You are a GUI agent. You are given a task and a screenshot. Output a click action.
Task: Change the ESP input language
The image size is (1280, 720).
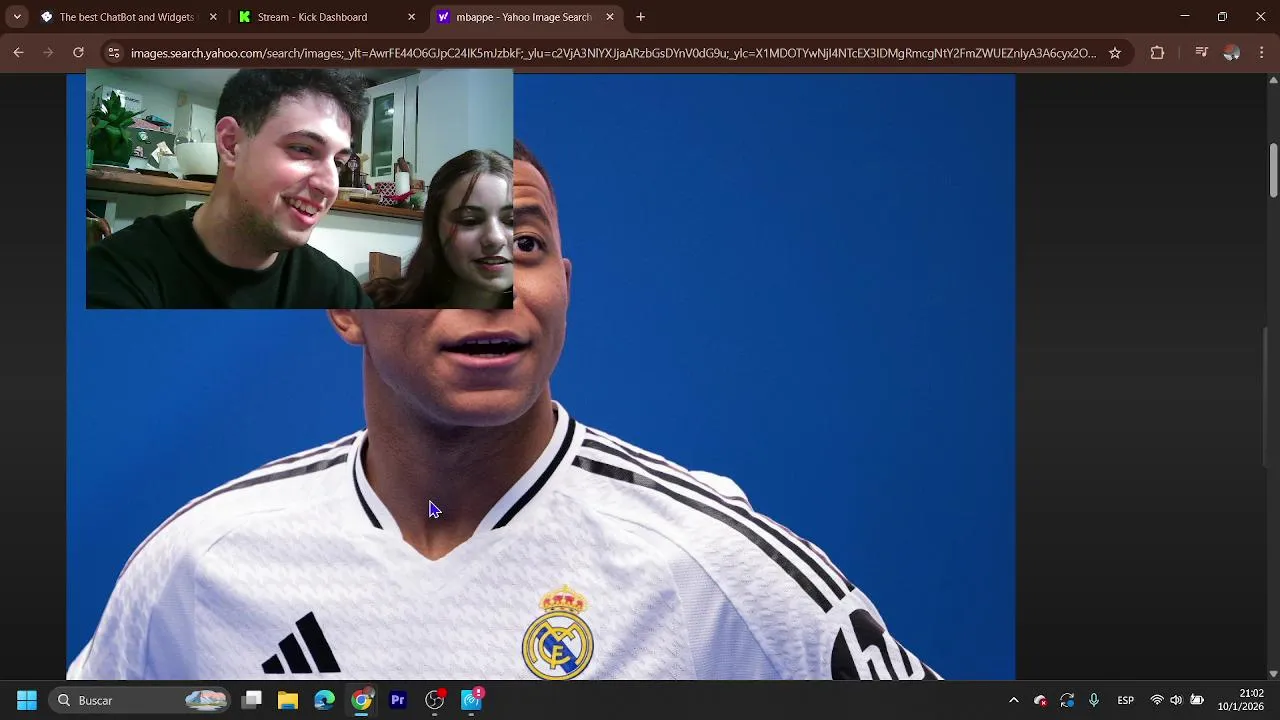point(1125,700)
